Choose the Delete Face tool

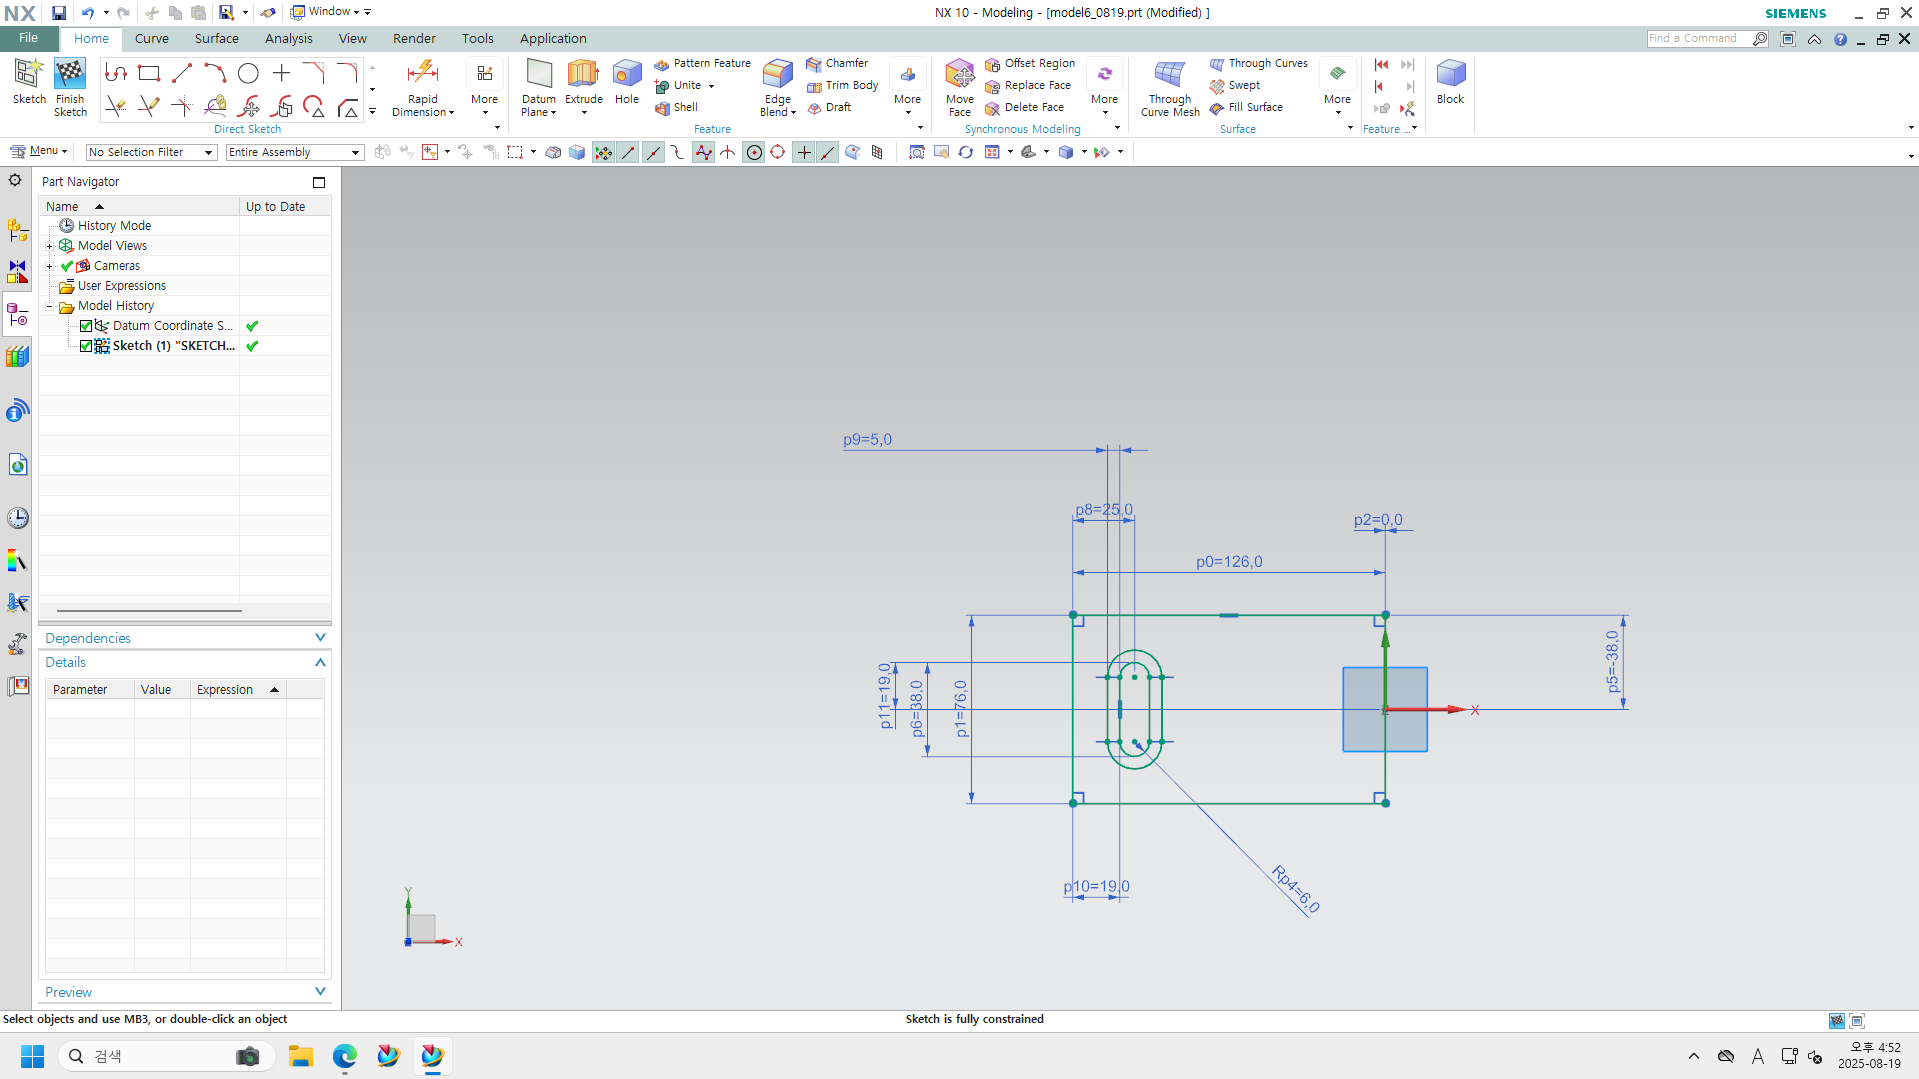1025,108
